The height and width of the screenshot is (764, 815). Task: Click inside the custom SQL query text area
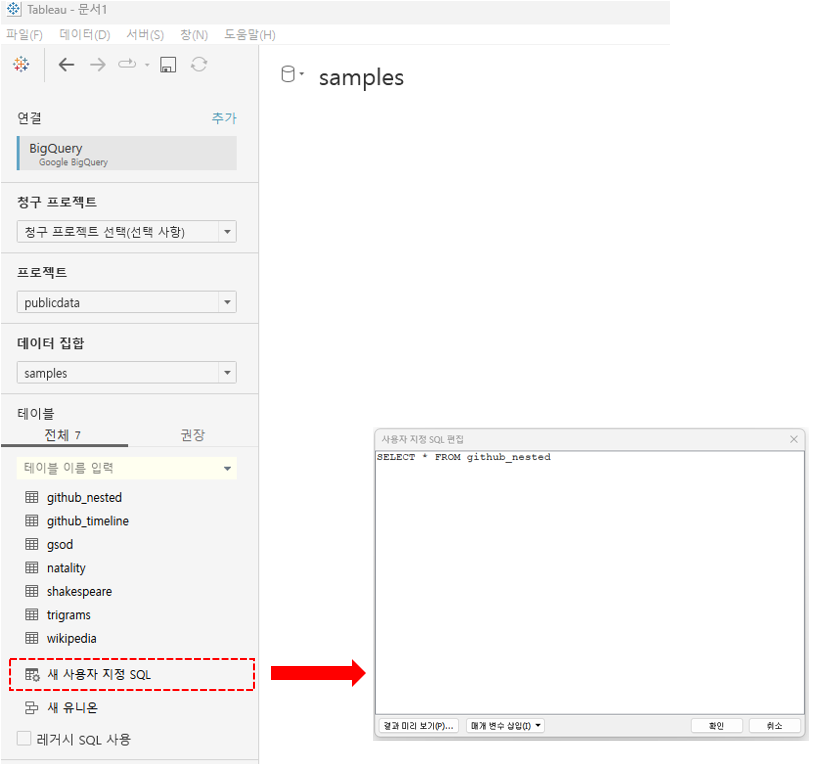[x=589, y=582]
